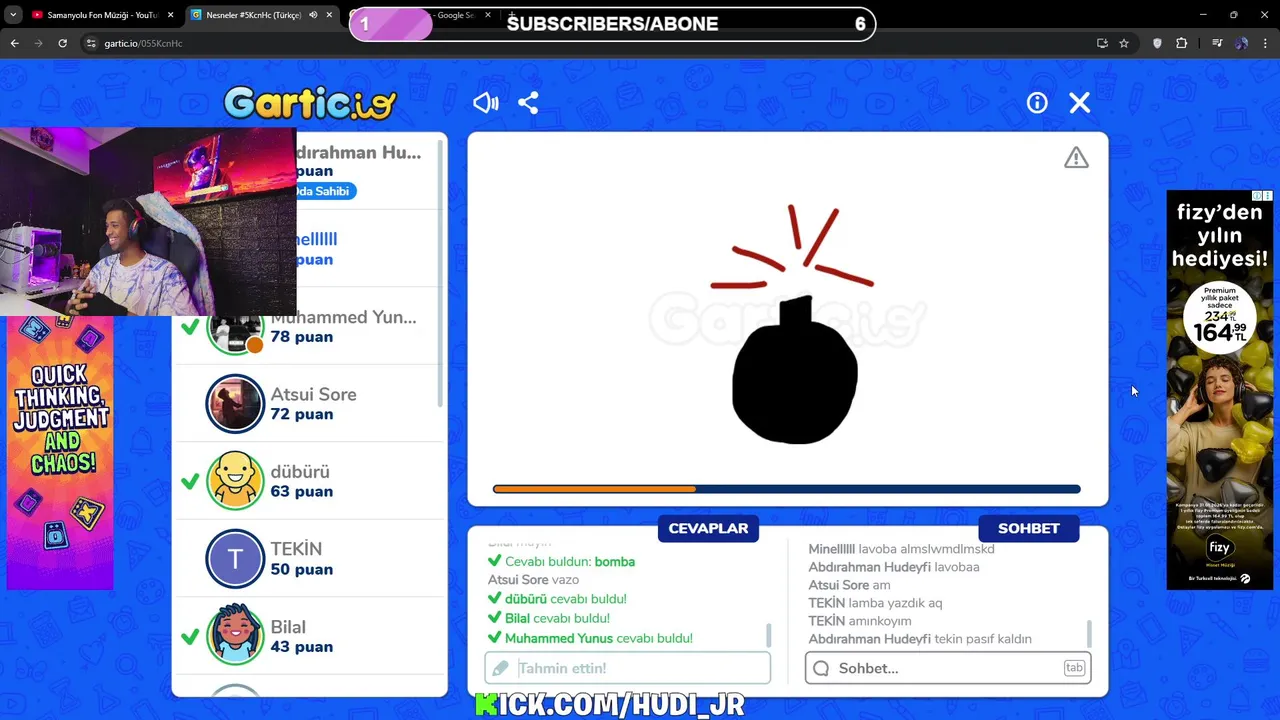The image size is (1280, 720).
Task: Close the Nesneler #5KcnHc tab
Action: tap(329, 15)
